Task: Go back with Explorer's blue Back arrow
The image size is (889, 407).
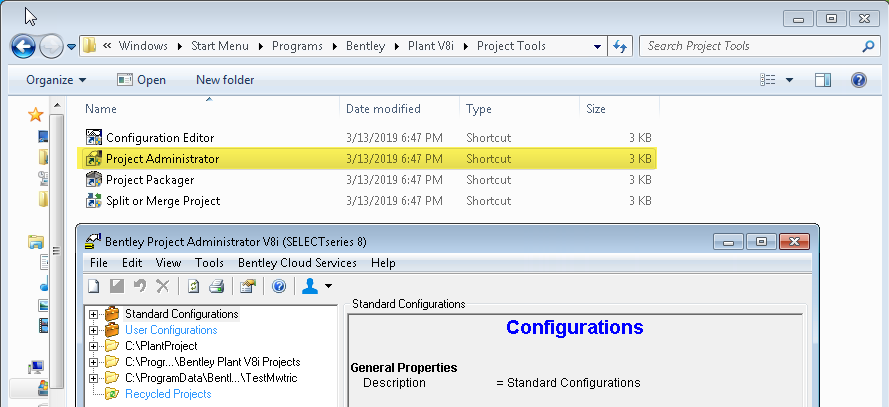Action: click(x=23, y=46)
